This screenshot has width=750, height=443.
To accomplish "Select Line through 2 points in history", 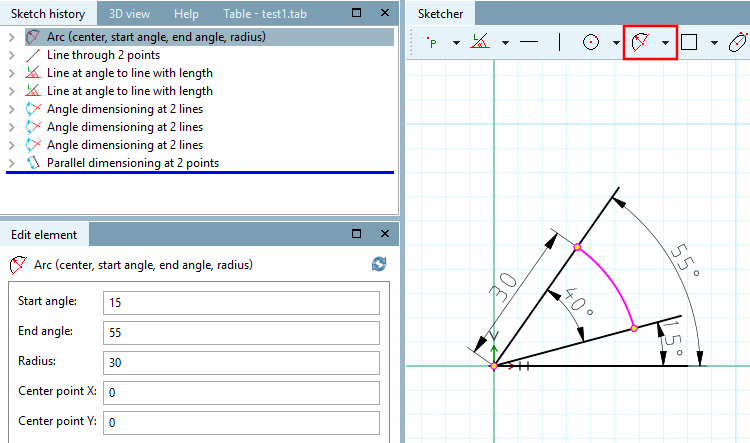I will 103,55.
